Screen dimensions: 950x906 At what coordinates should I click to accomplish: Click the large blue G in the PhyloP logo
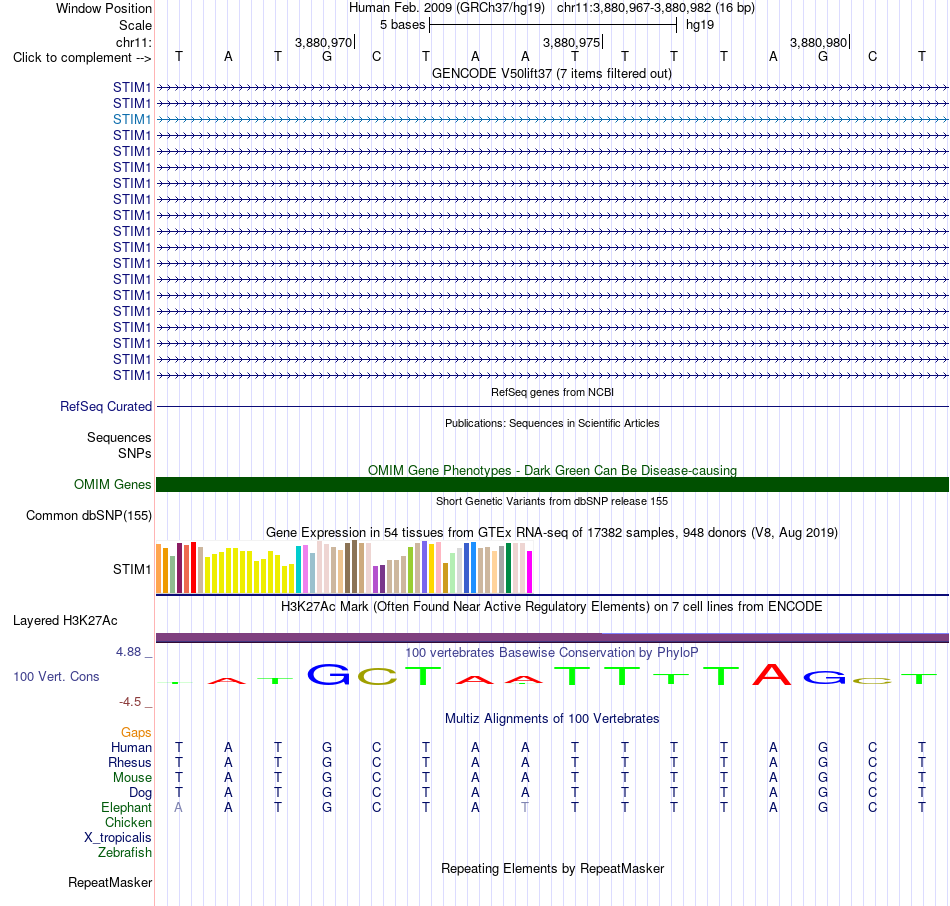pyautogui.click(x=328, y=674)
